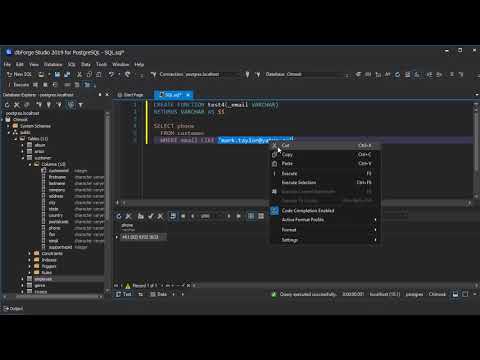Click the editor vertical scrollbar
Screen dimensions: 480x360
click(x=476, y=150)
